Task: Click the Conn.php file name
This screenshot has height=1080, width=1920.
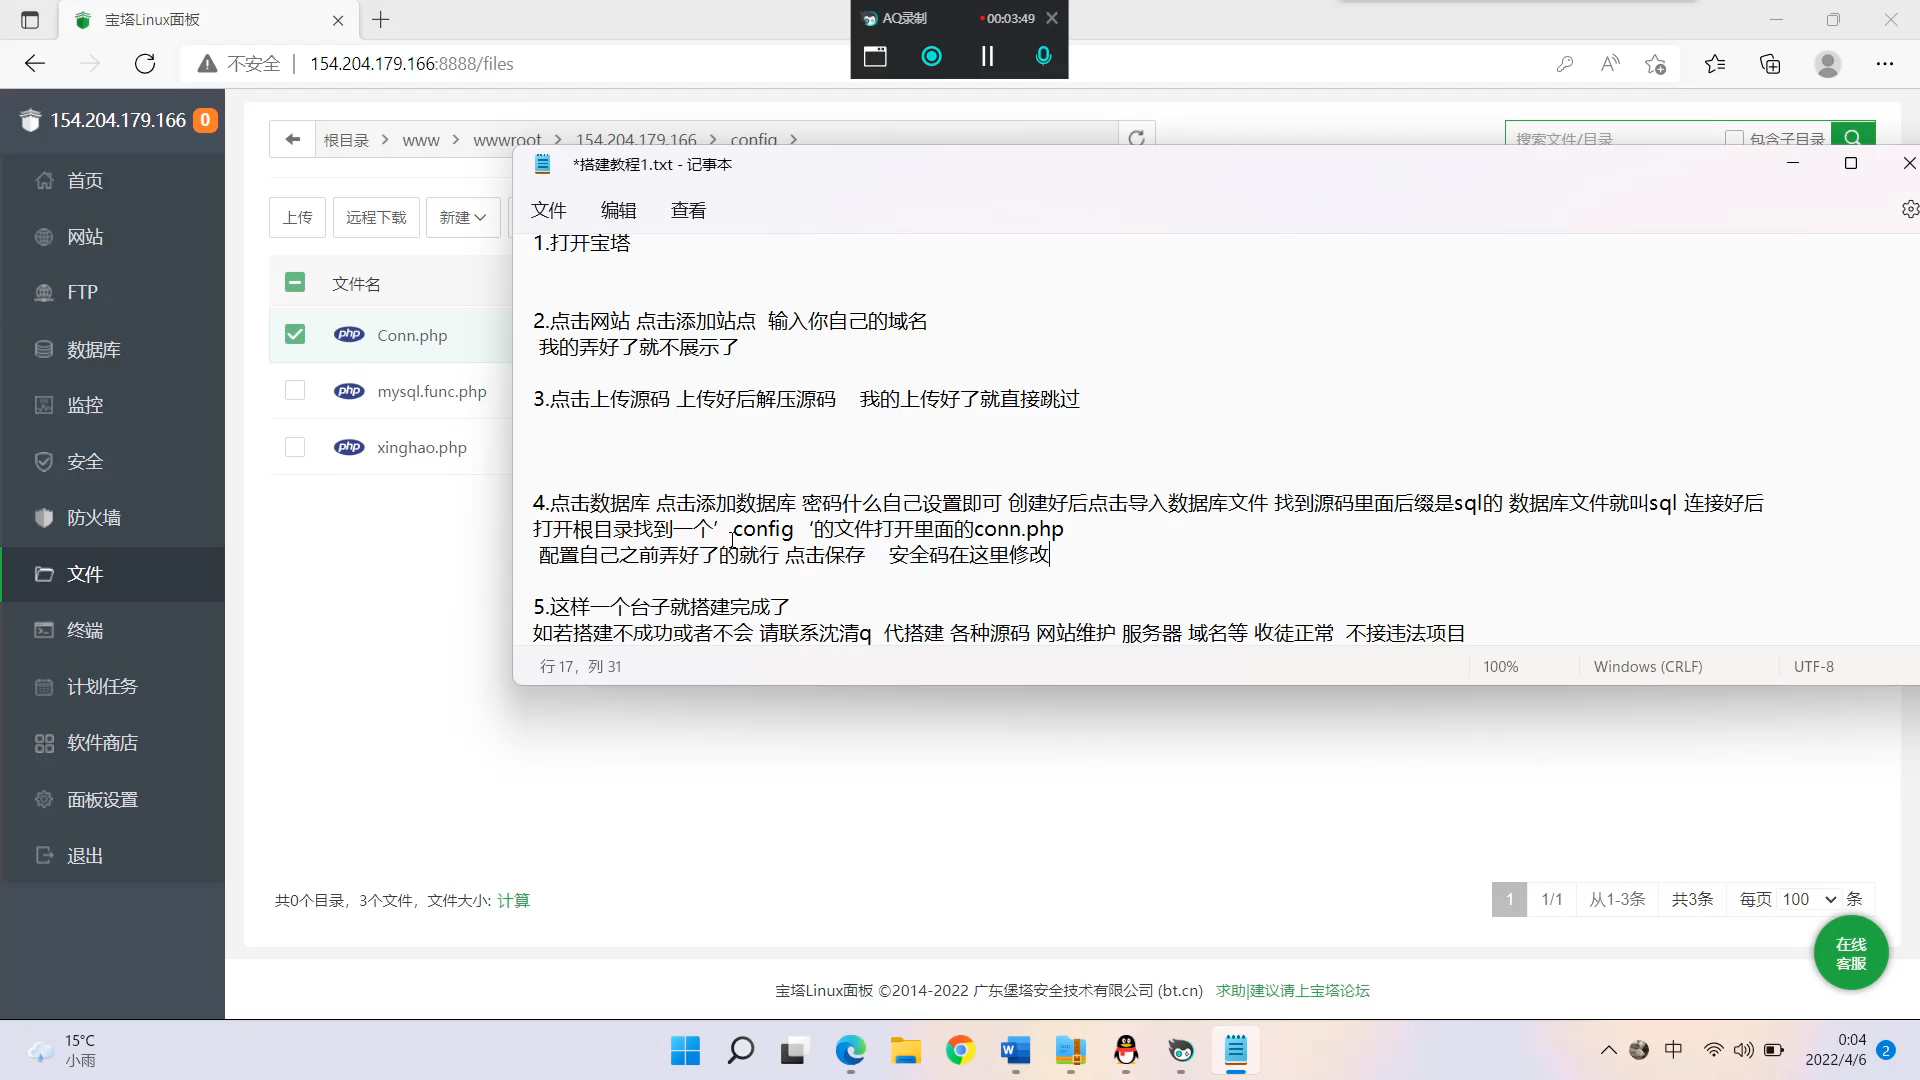Action: coord(412,335)
